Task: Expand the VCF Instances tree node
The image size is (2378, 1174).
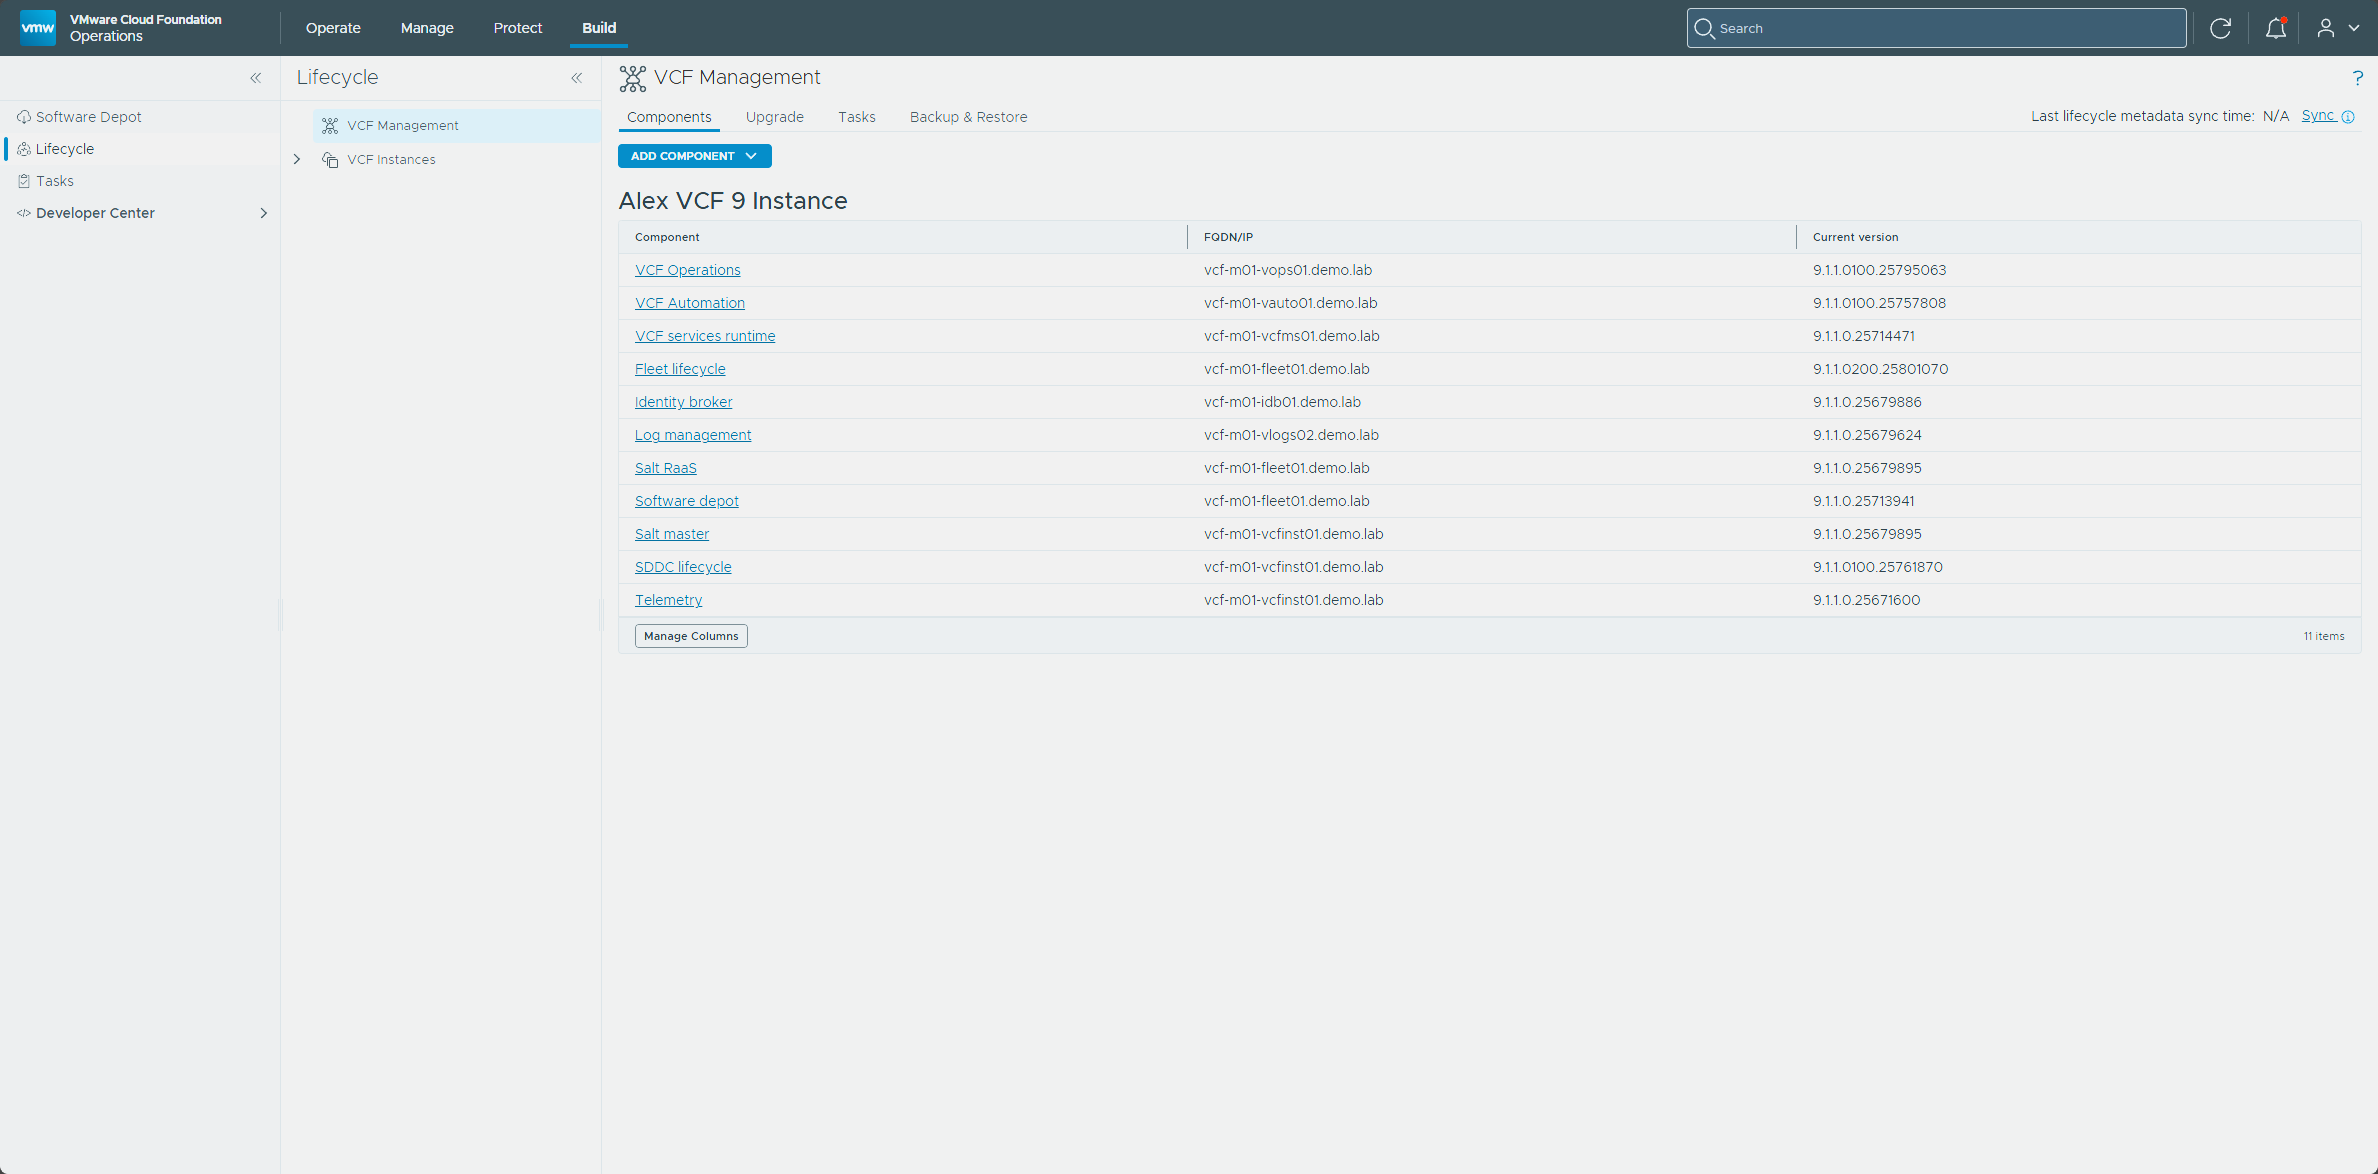Action: pos(297,159)
